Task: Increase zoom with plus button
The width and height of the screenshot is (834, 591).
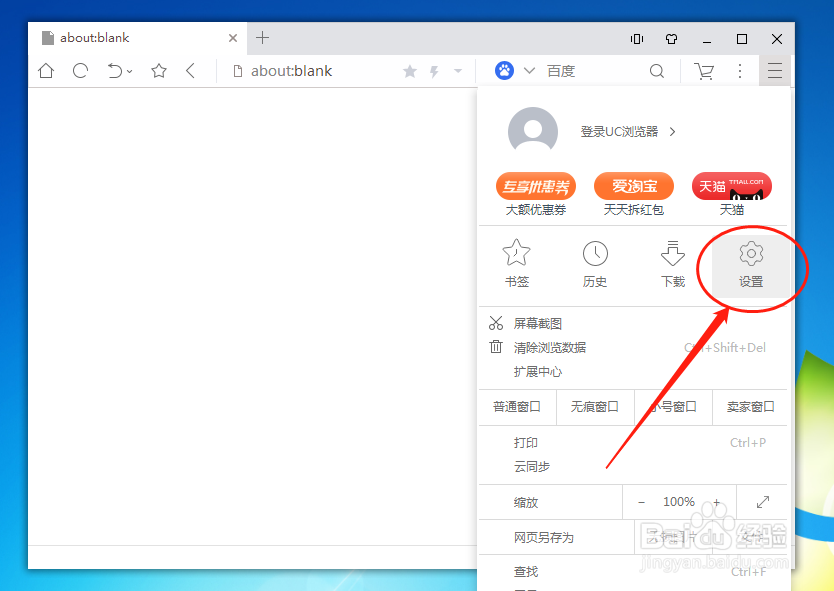Action: tap(716, 502)
